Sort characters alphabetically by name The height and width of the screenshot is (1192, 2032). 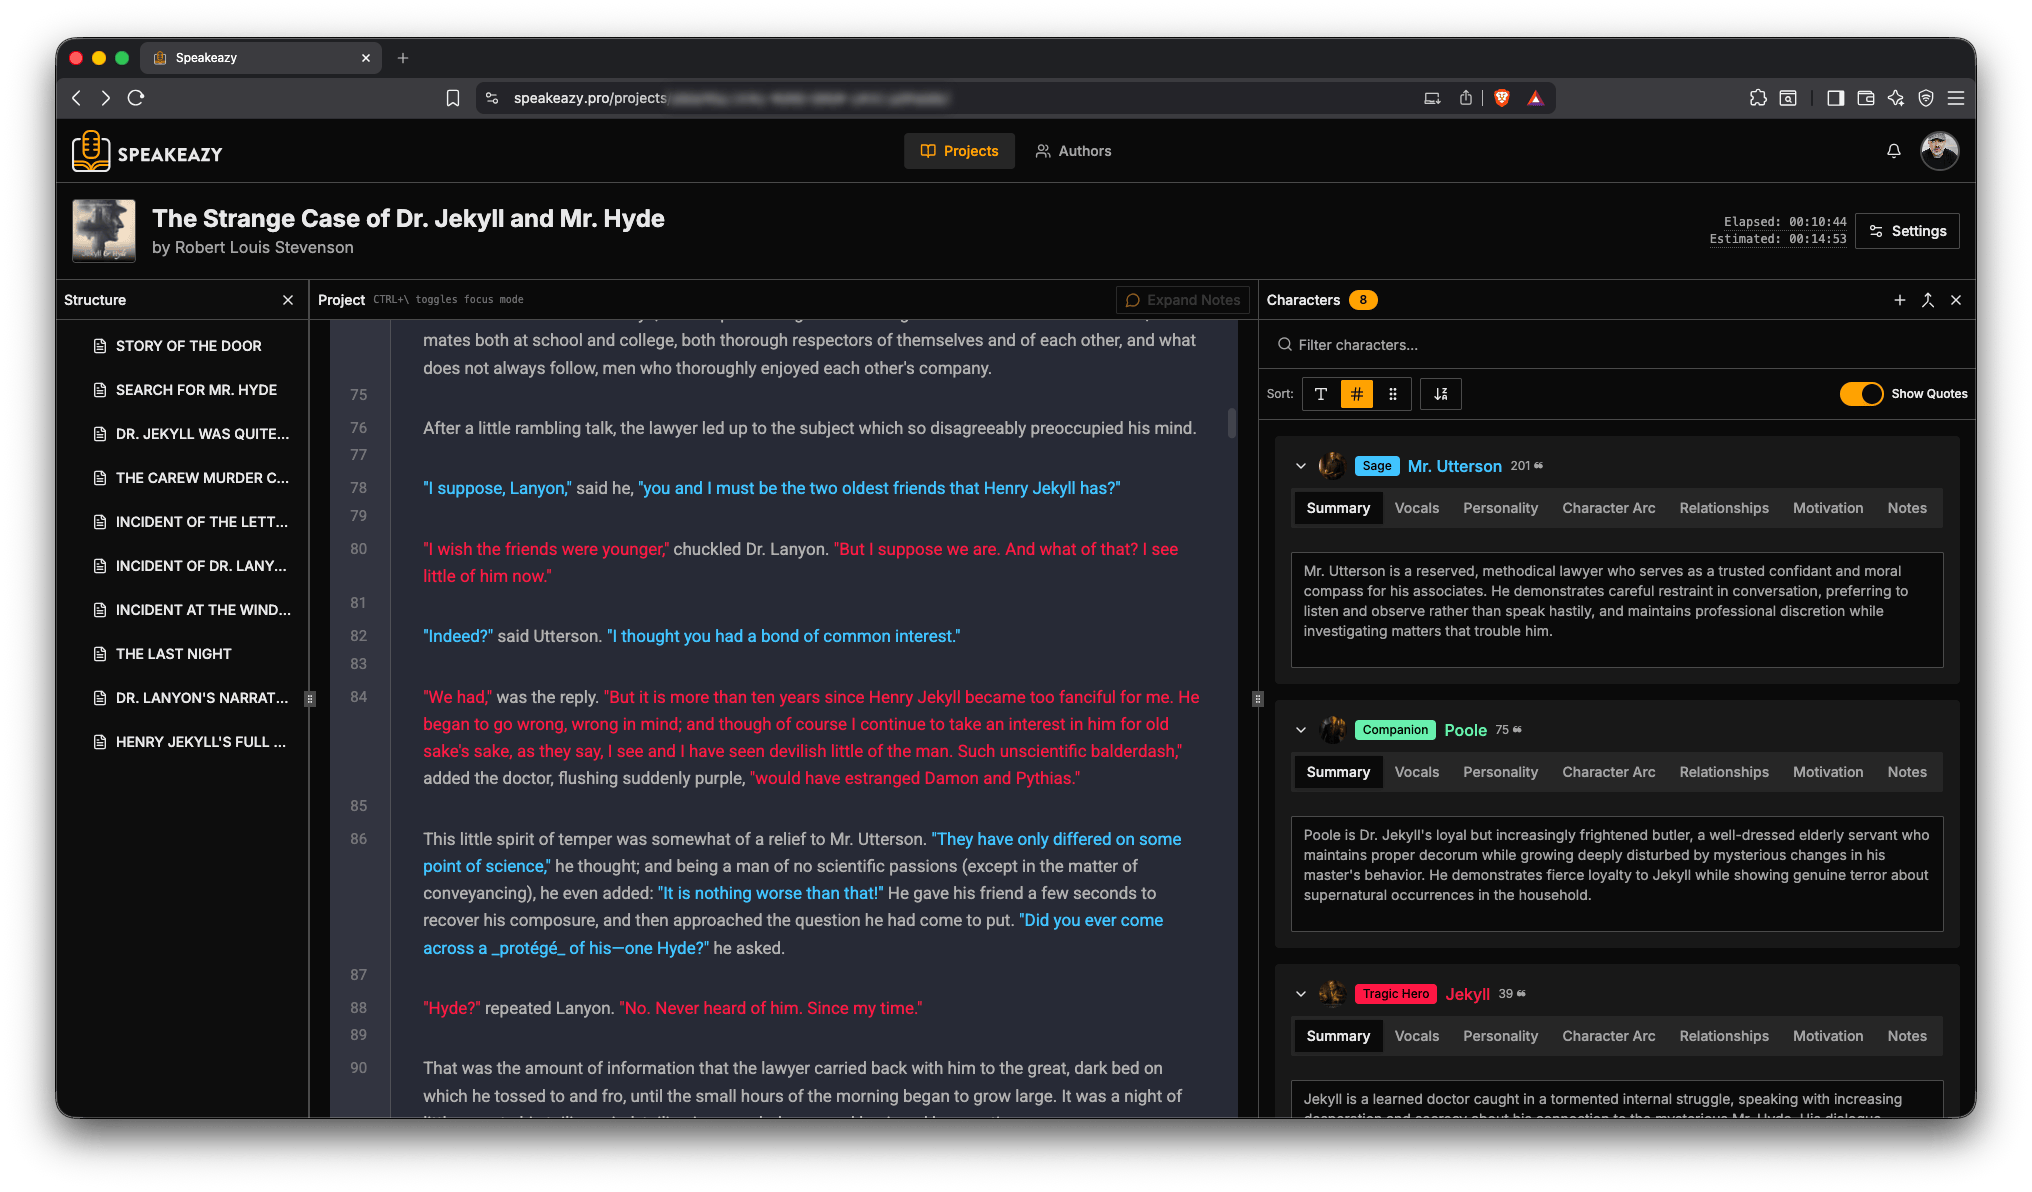(1320, 394)
